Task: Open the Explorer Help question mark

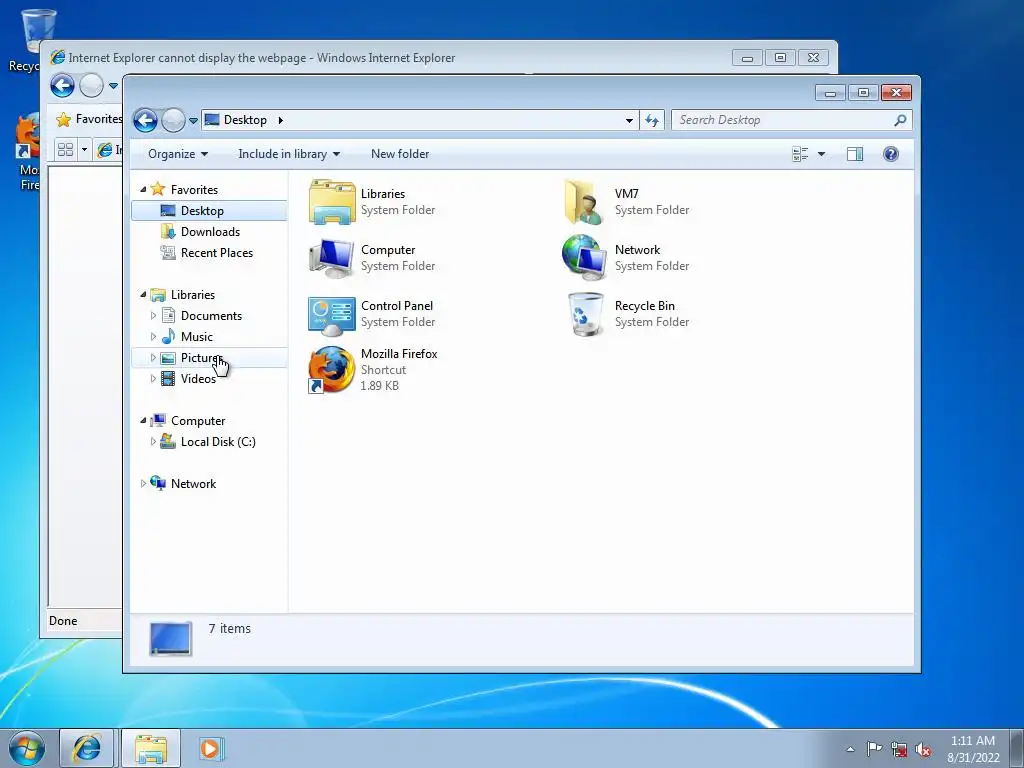Action: [891, 154]
